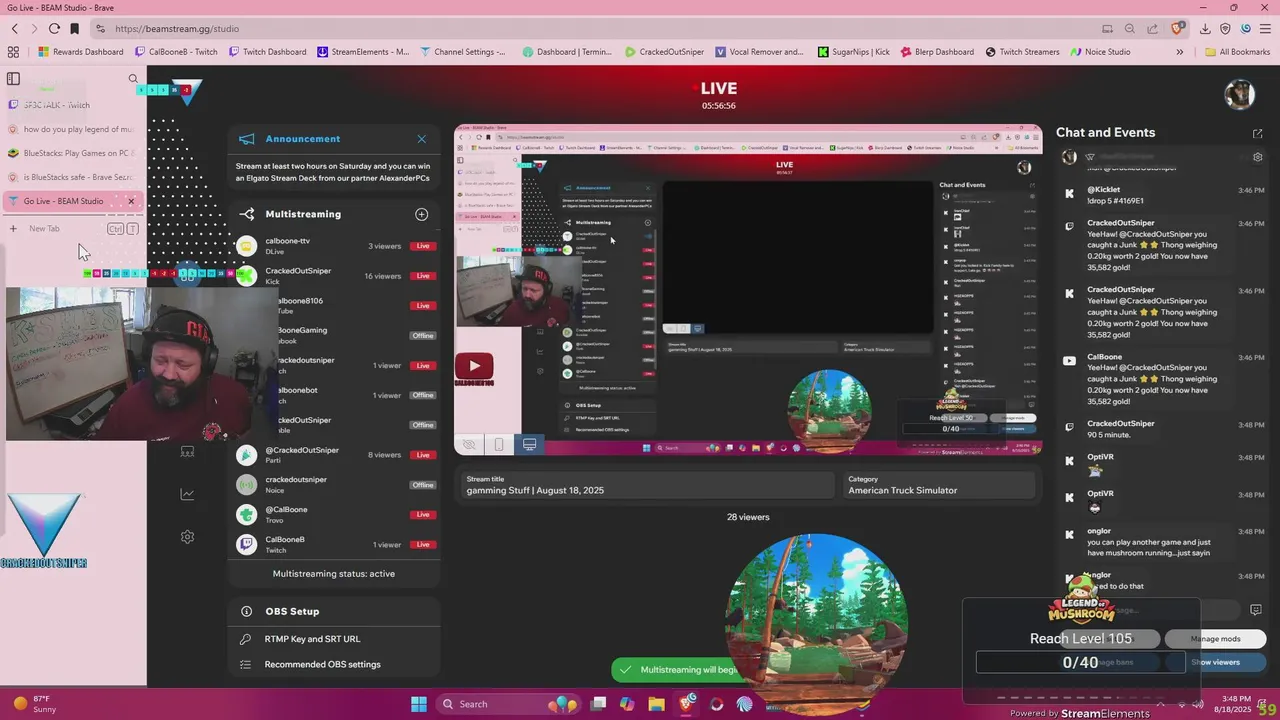The width and height of the screenshot is (1280, 720).
Task: Switch preview to mobile view
Action: (499, 444)
